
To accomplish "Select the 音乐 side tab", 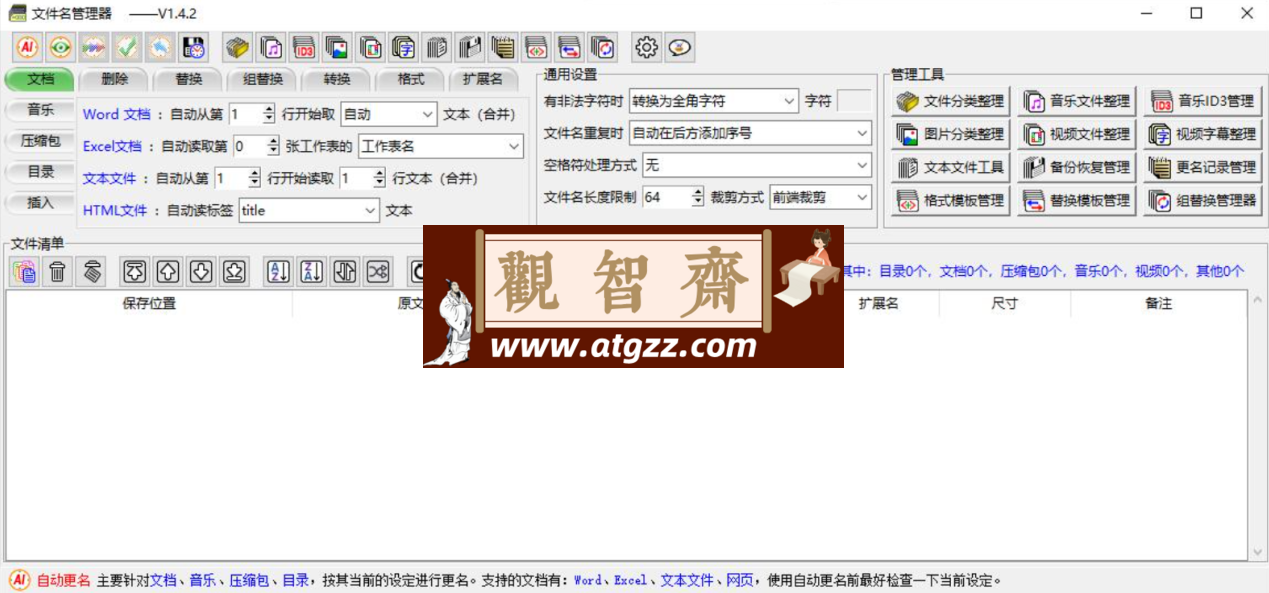I will point(40,110).
